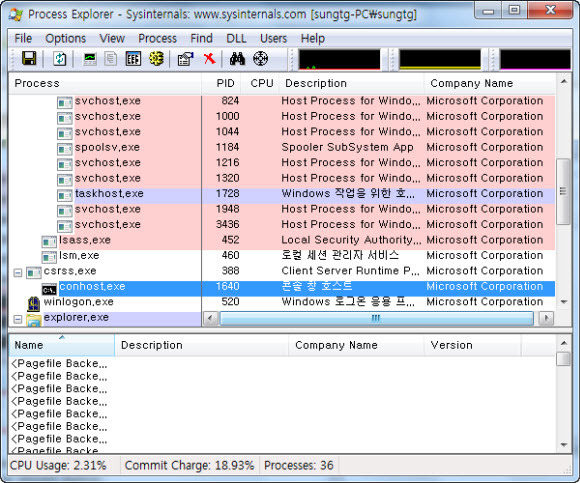Sort lower pane by Version column
This screenshot has width=580, height=483.
pyautogui.click(x=472, y=345)
